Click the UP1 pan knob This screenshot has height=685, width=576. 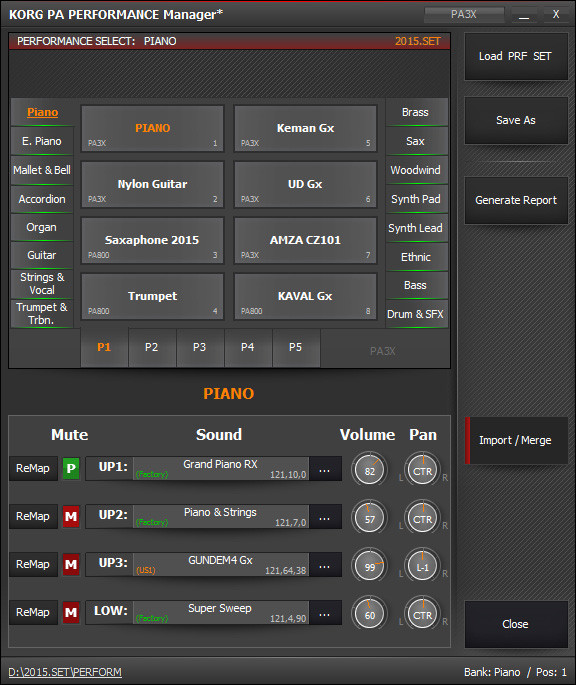(423, 471)
